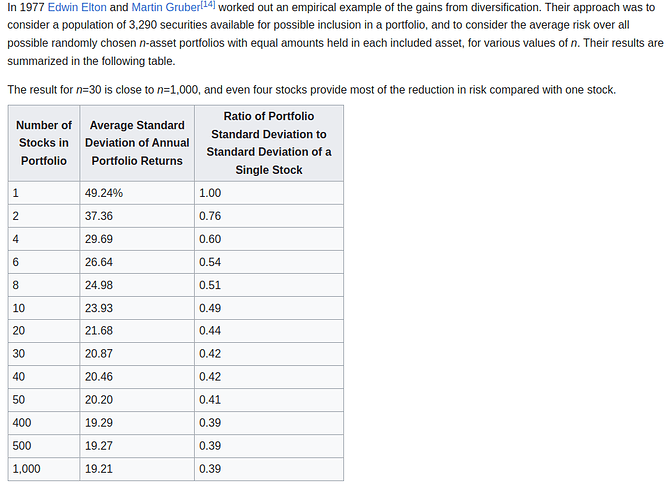Image resolution: width=670 pixels, height=500 pixels.
Task: Open the Martin Gruber link
Action: point(165,7)
